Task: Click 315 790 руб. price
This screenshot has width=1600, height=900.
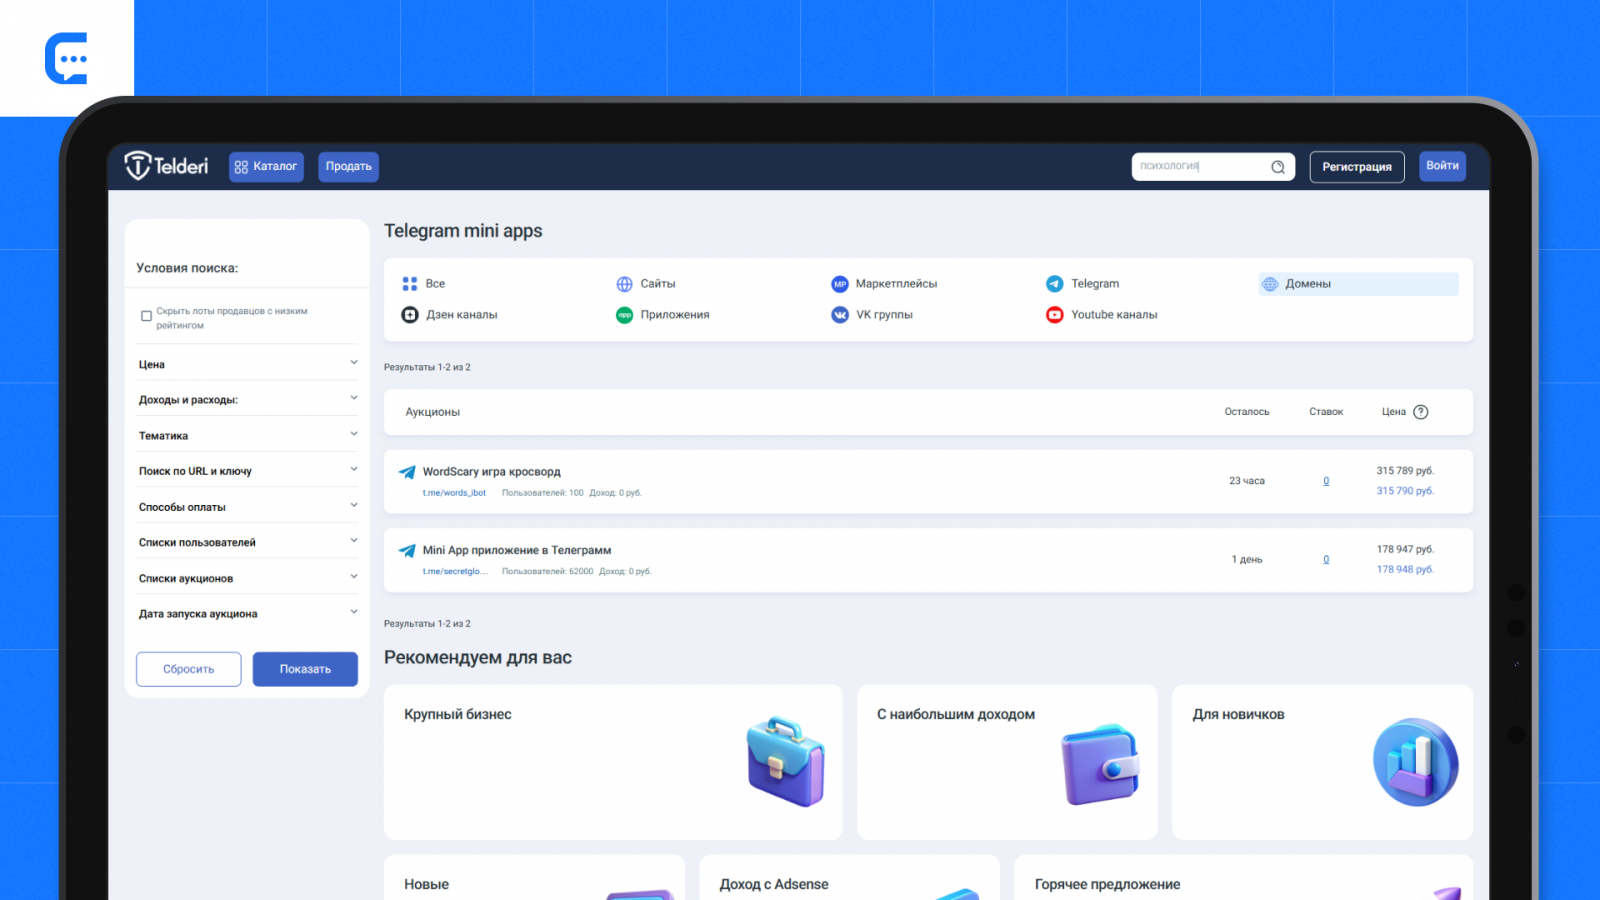Action: coord(1405,491)
